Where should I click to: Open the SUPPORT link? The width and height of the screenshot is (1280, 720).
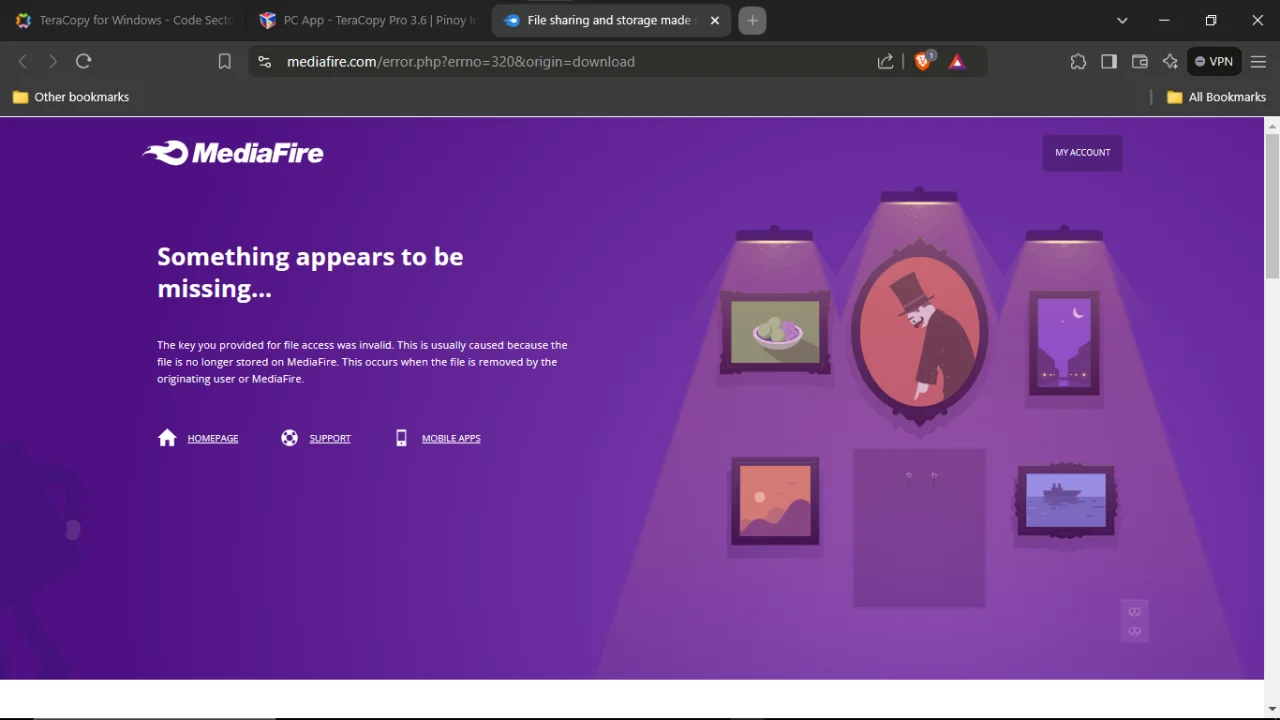pyautogui.click(x=330, y=438)
